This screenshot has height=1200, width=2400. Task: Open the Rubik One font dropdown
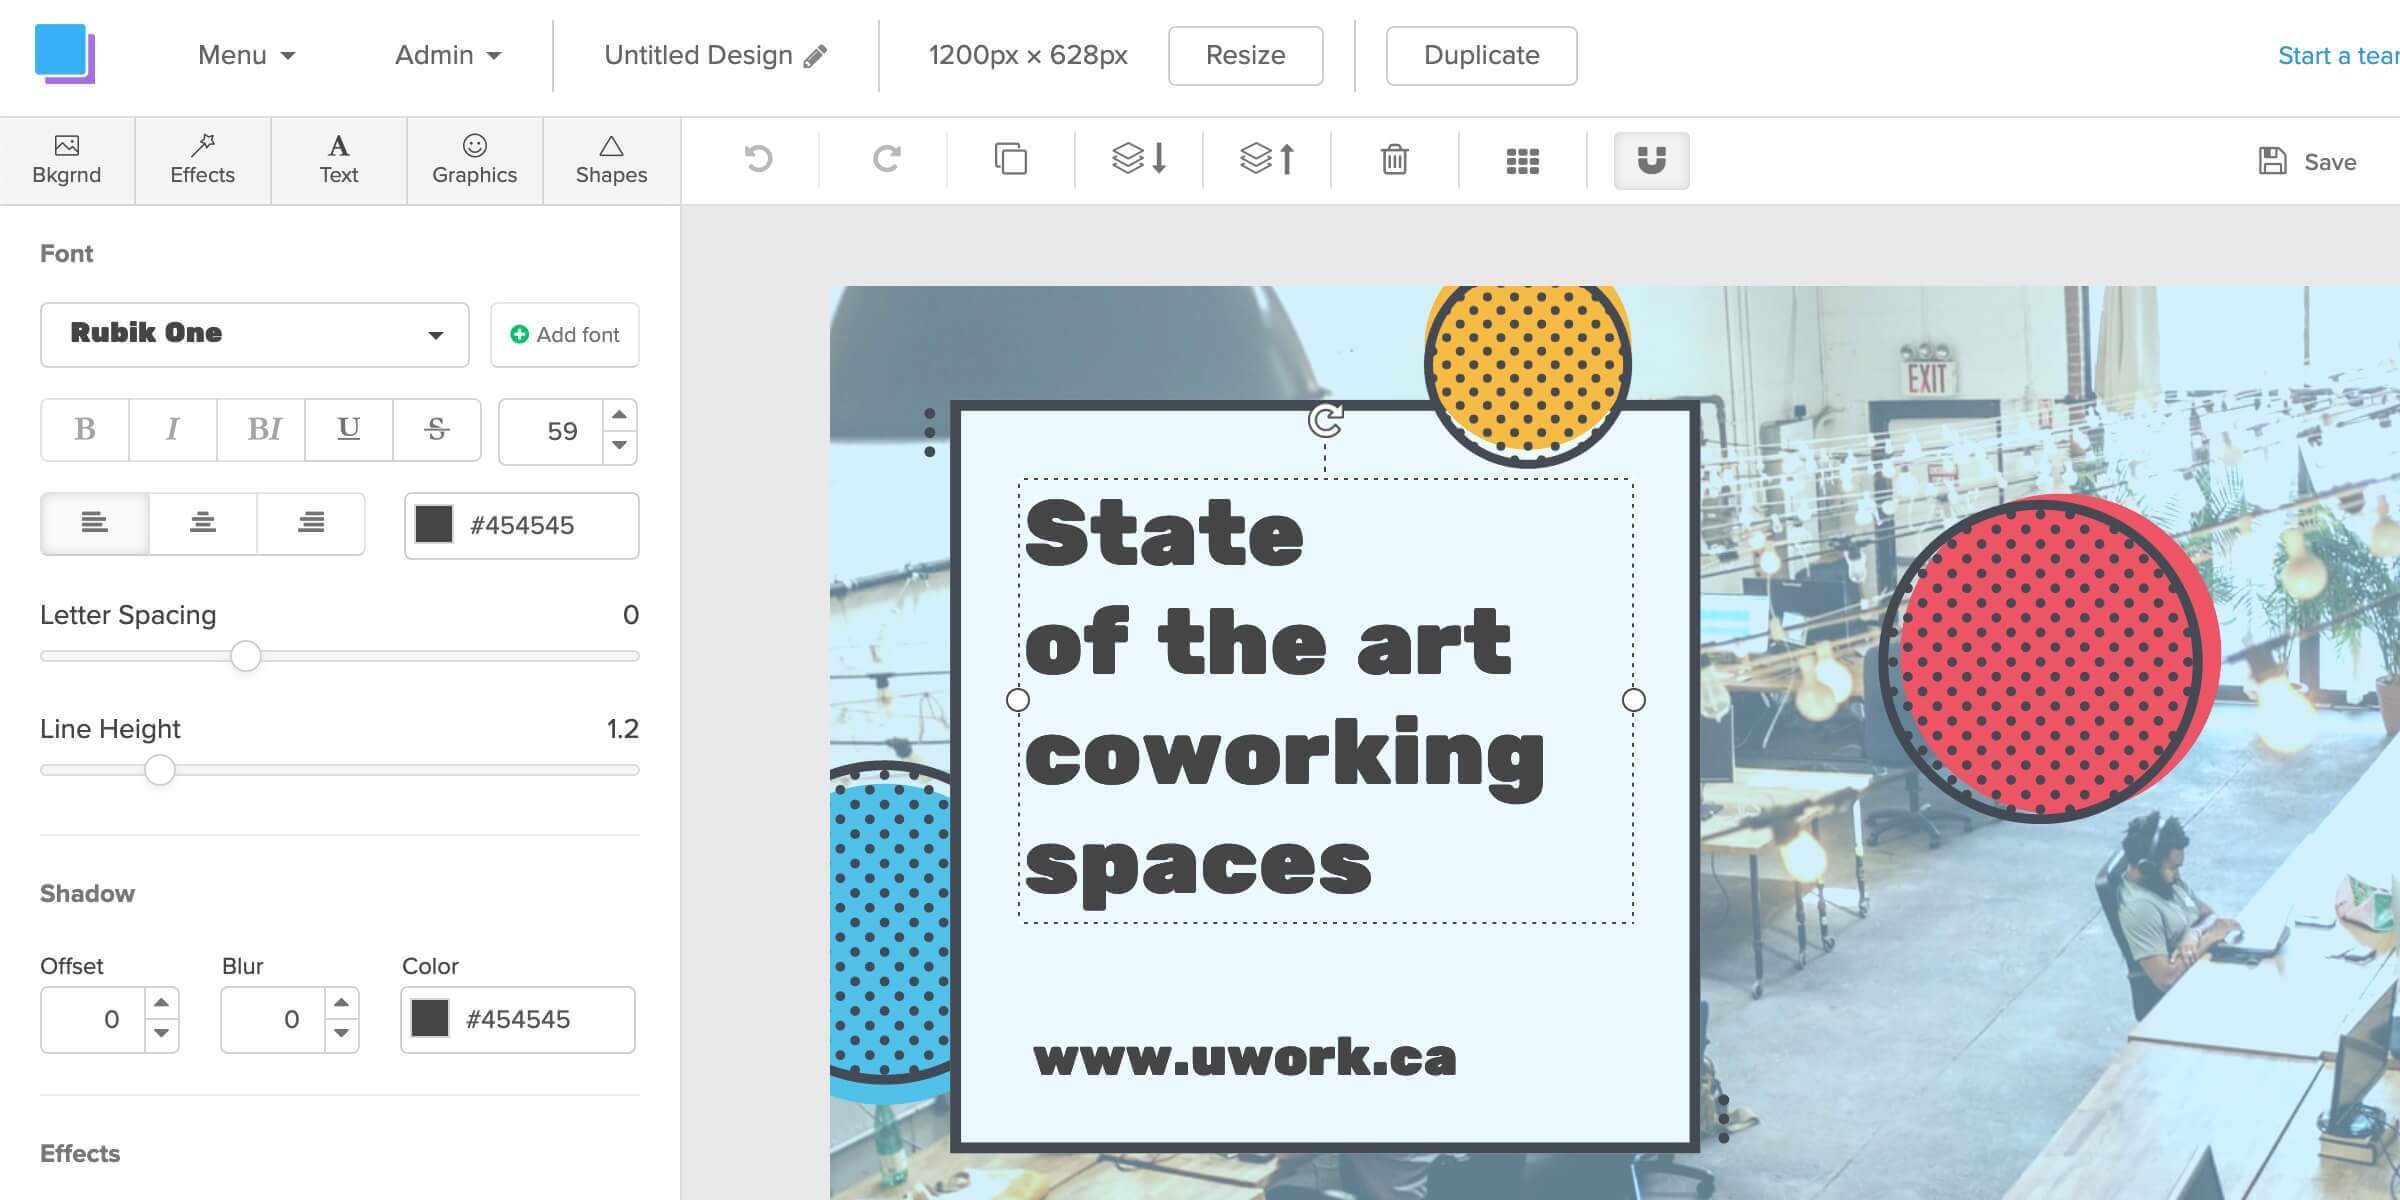(254, 334)
